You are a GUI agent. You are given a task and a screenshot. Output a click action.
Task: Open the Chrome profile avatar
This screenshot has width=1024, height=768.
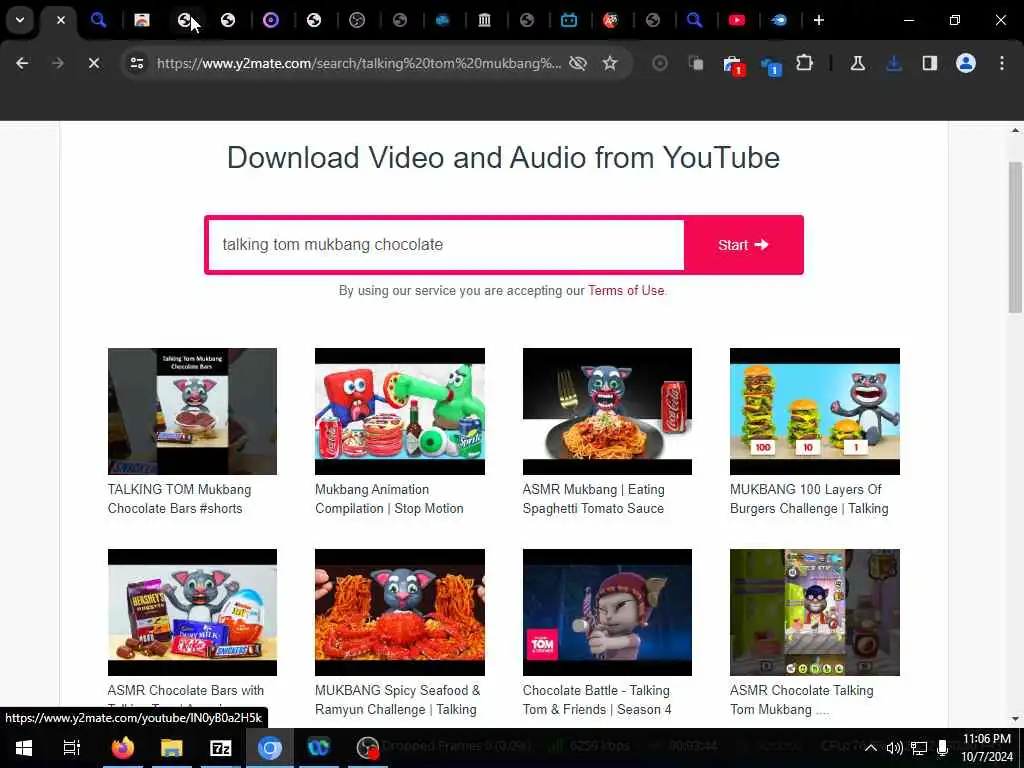[x=966, y=63]
